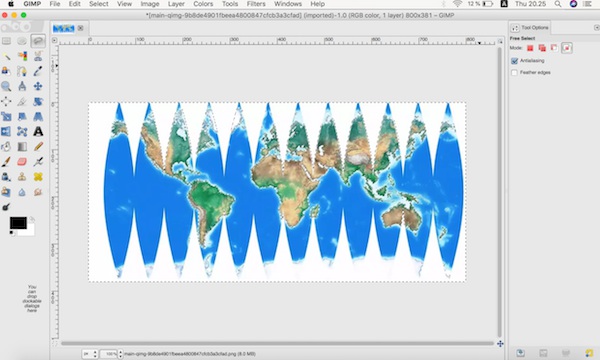Select the Color Picker eyedropper tool

[38, 71]
